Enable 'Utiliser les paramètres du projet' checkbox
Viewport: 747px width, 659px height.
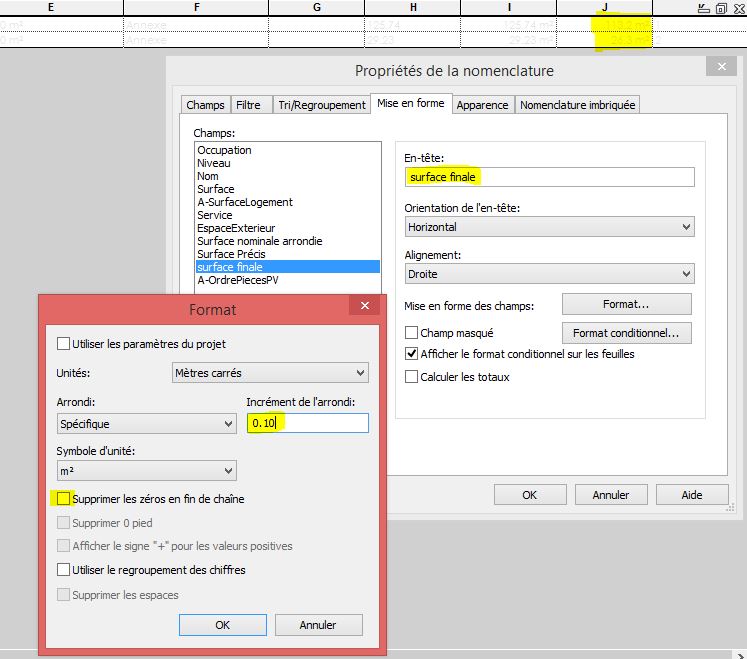pos(64,344)
